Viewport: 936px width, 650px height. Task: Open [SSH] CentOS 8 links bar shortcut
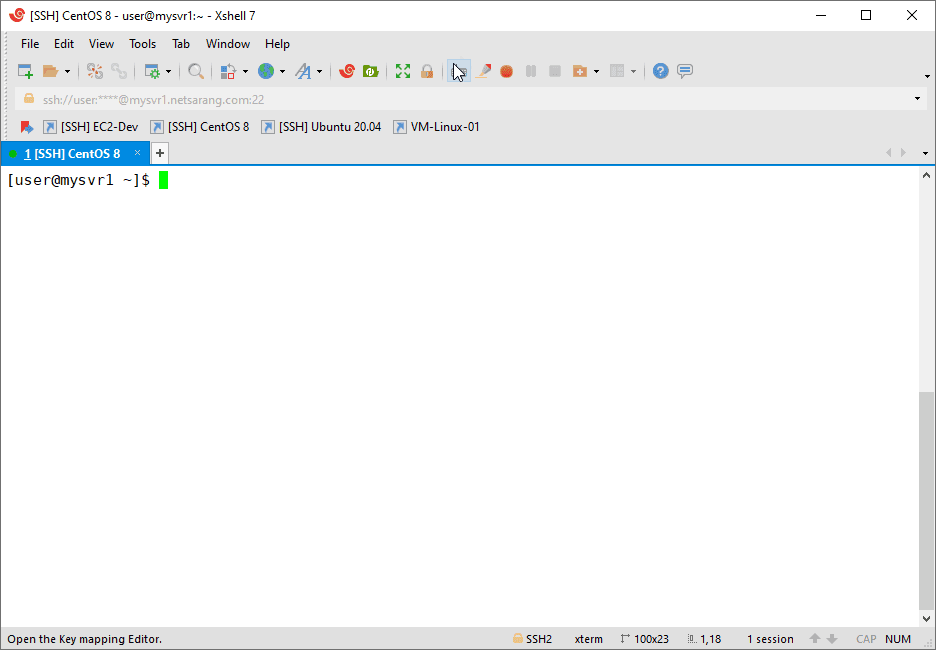click(x=200, y=127)
